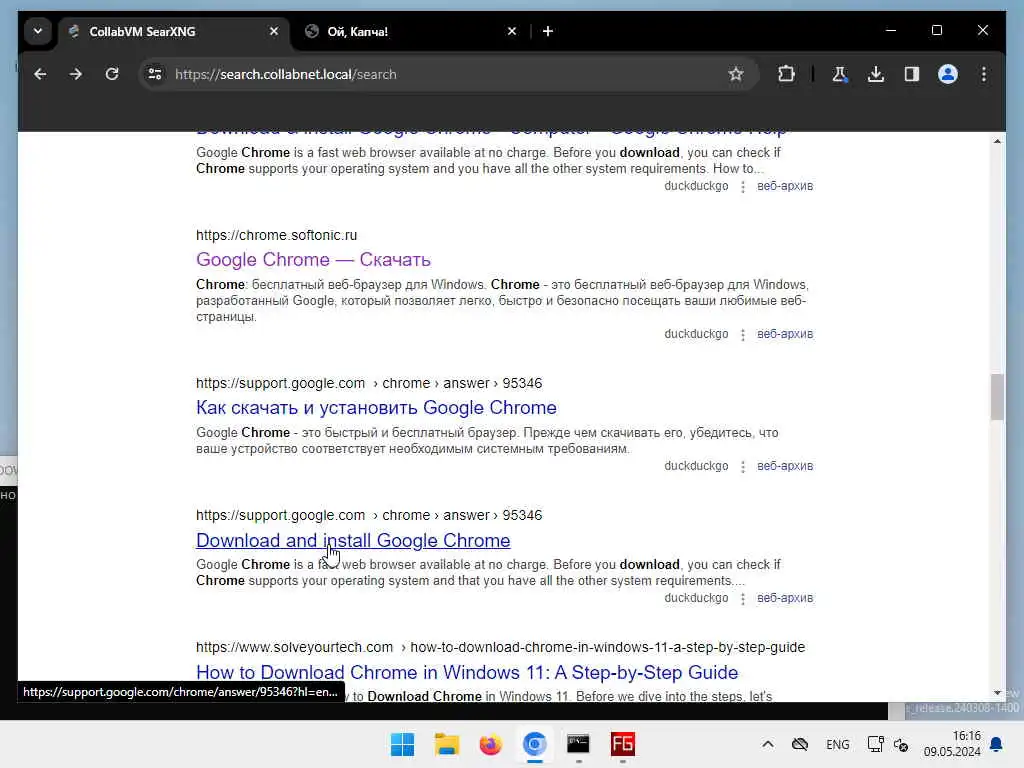Bookmark this page with the star icon

736,74
